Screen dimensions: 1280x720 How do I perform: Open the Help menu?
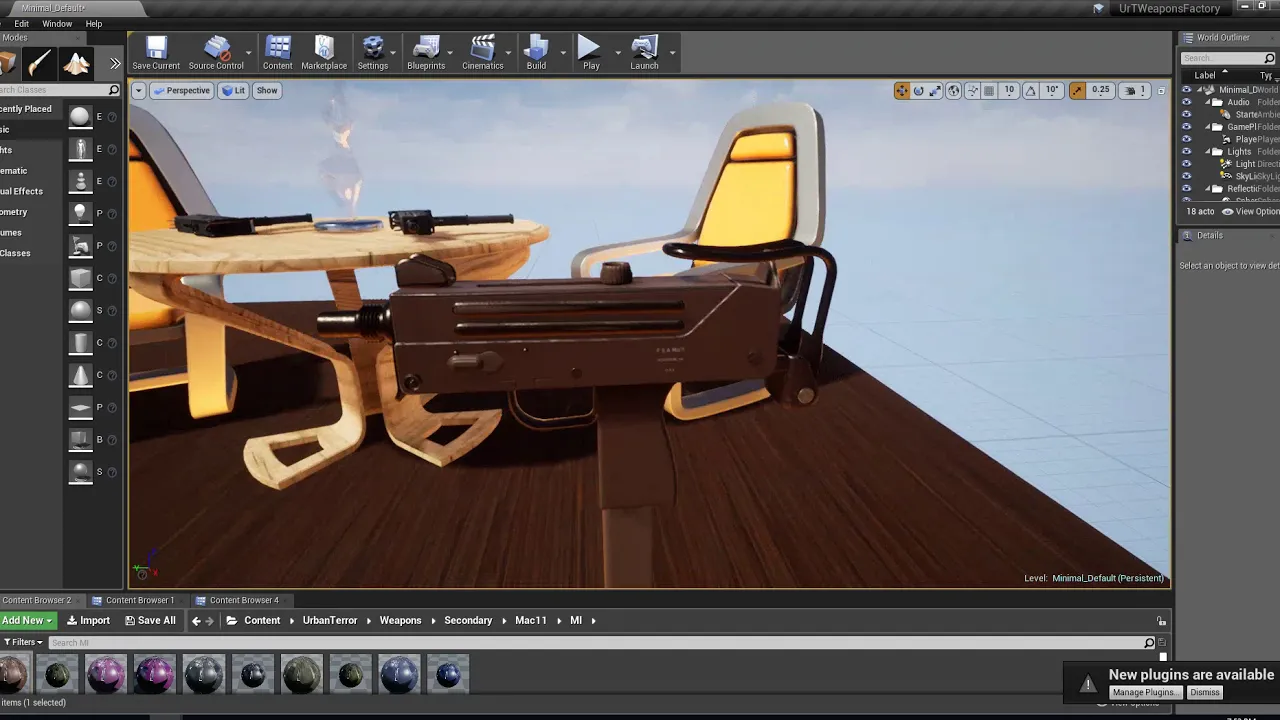[x=94, y=24]
